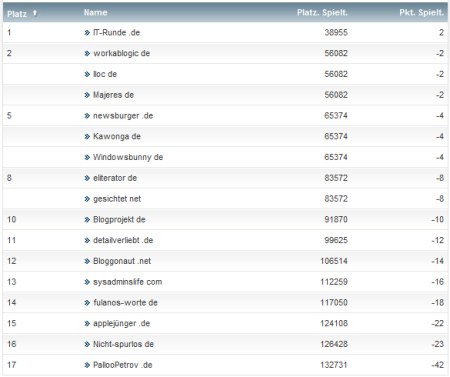Sort by the Platz column header
The height and width of the screenshot is (377, 450).
click(x=17, y=14)
